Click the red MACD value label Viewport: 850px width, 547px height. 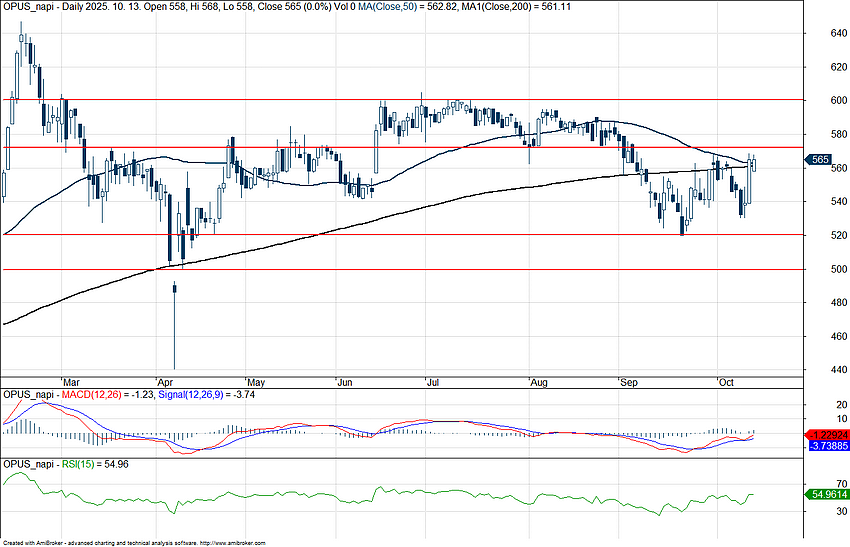point(826,435)
